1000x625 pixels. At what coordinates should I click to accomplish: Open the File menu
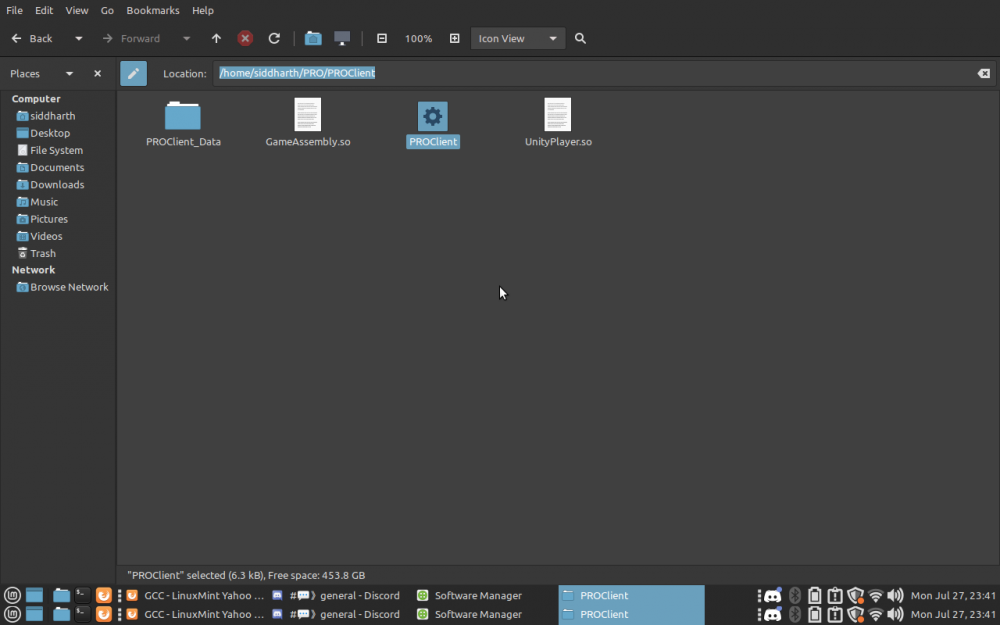click(14, 10)
